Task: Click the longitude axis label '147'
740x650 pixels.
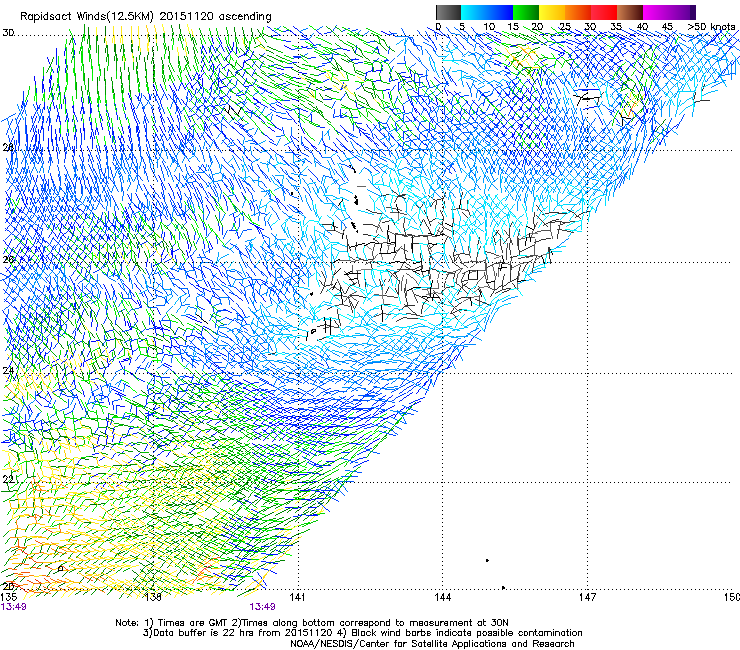Action: (587, 598)
